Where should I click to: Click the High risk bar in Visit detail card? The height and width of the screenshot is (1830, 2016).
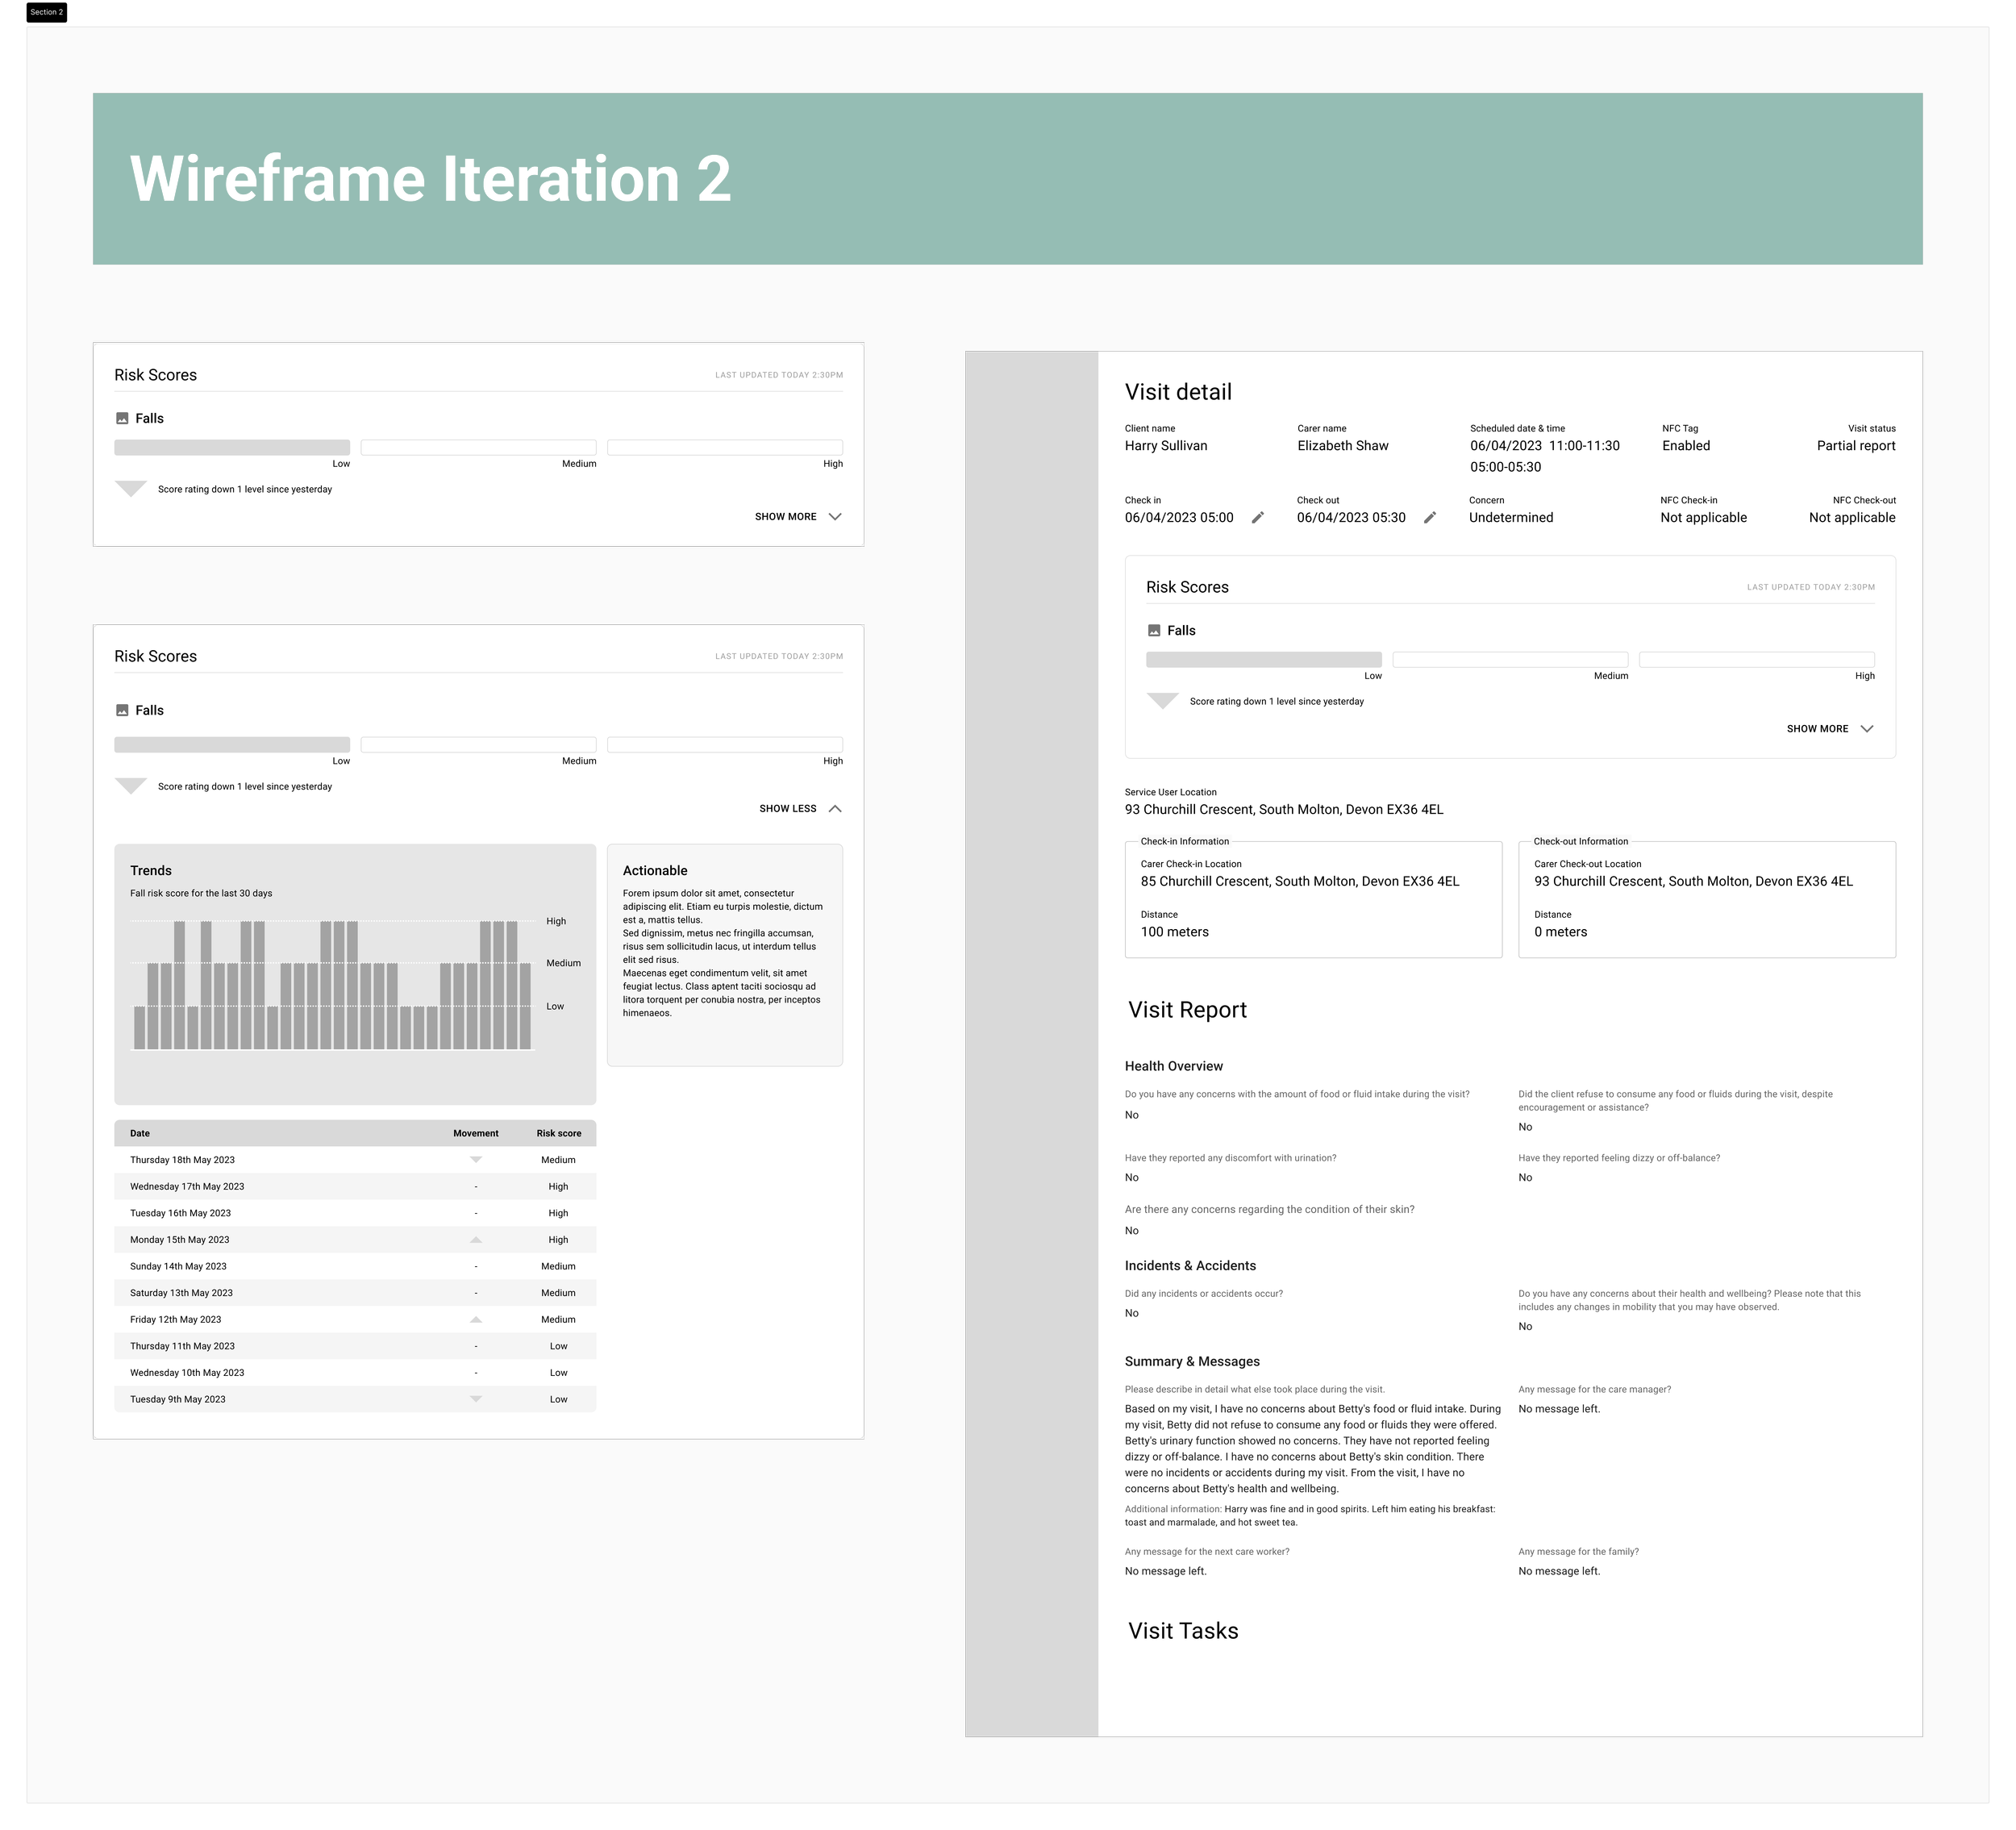point(1757,659)
